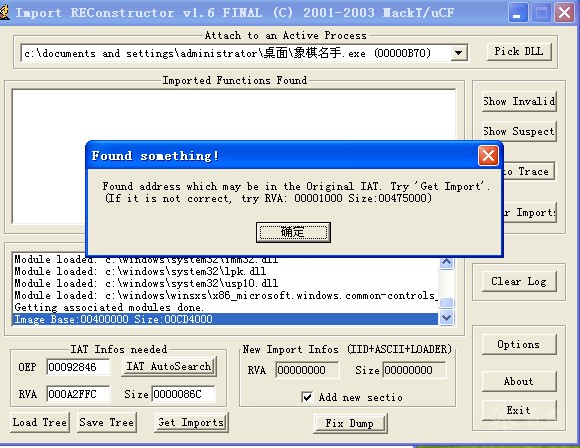Click the Import REConstructor title bar icon

pos(4,12)
